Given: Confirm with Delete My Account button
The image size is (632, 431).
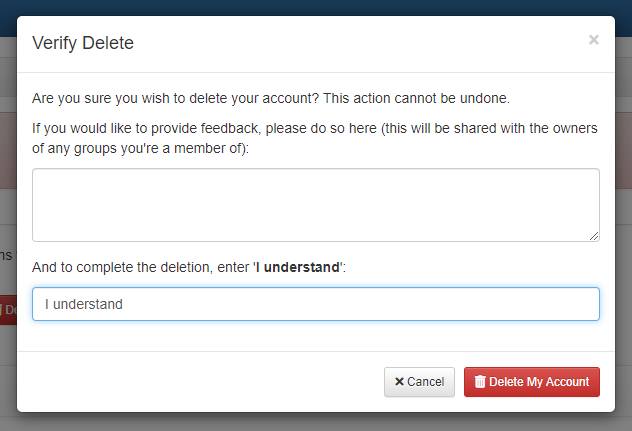Looking at the screenshot, I should pos(532,382).
